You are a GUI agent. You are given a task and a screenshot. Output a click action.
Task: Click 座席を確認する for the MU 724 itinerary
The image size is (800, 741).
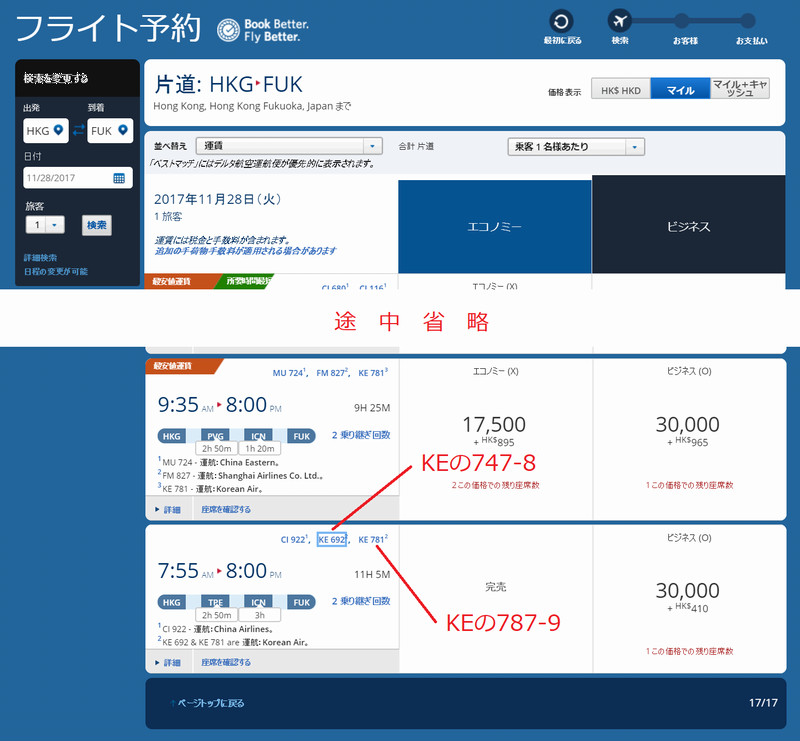[x=226, y=509]
